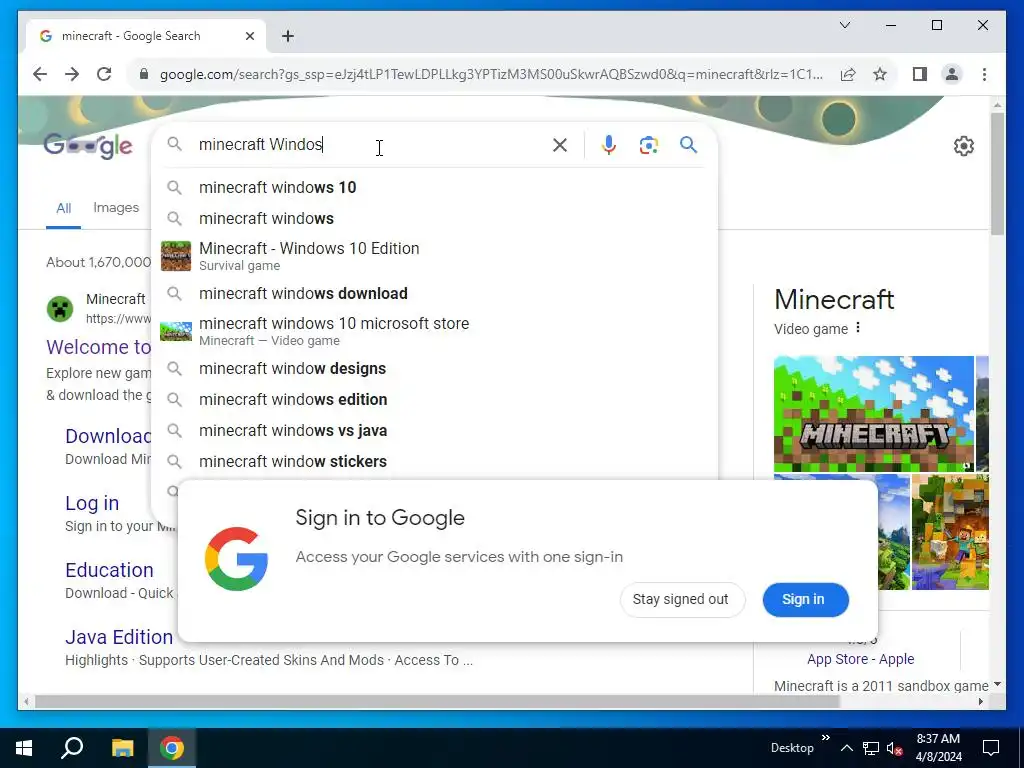Screen dimensions: 1024x768
Task: Clear the search box with the X
Action: coord(560,145)
